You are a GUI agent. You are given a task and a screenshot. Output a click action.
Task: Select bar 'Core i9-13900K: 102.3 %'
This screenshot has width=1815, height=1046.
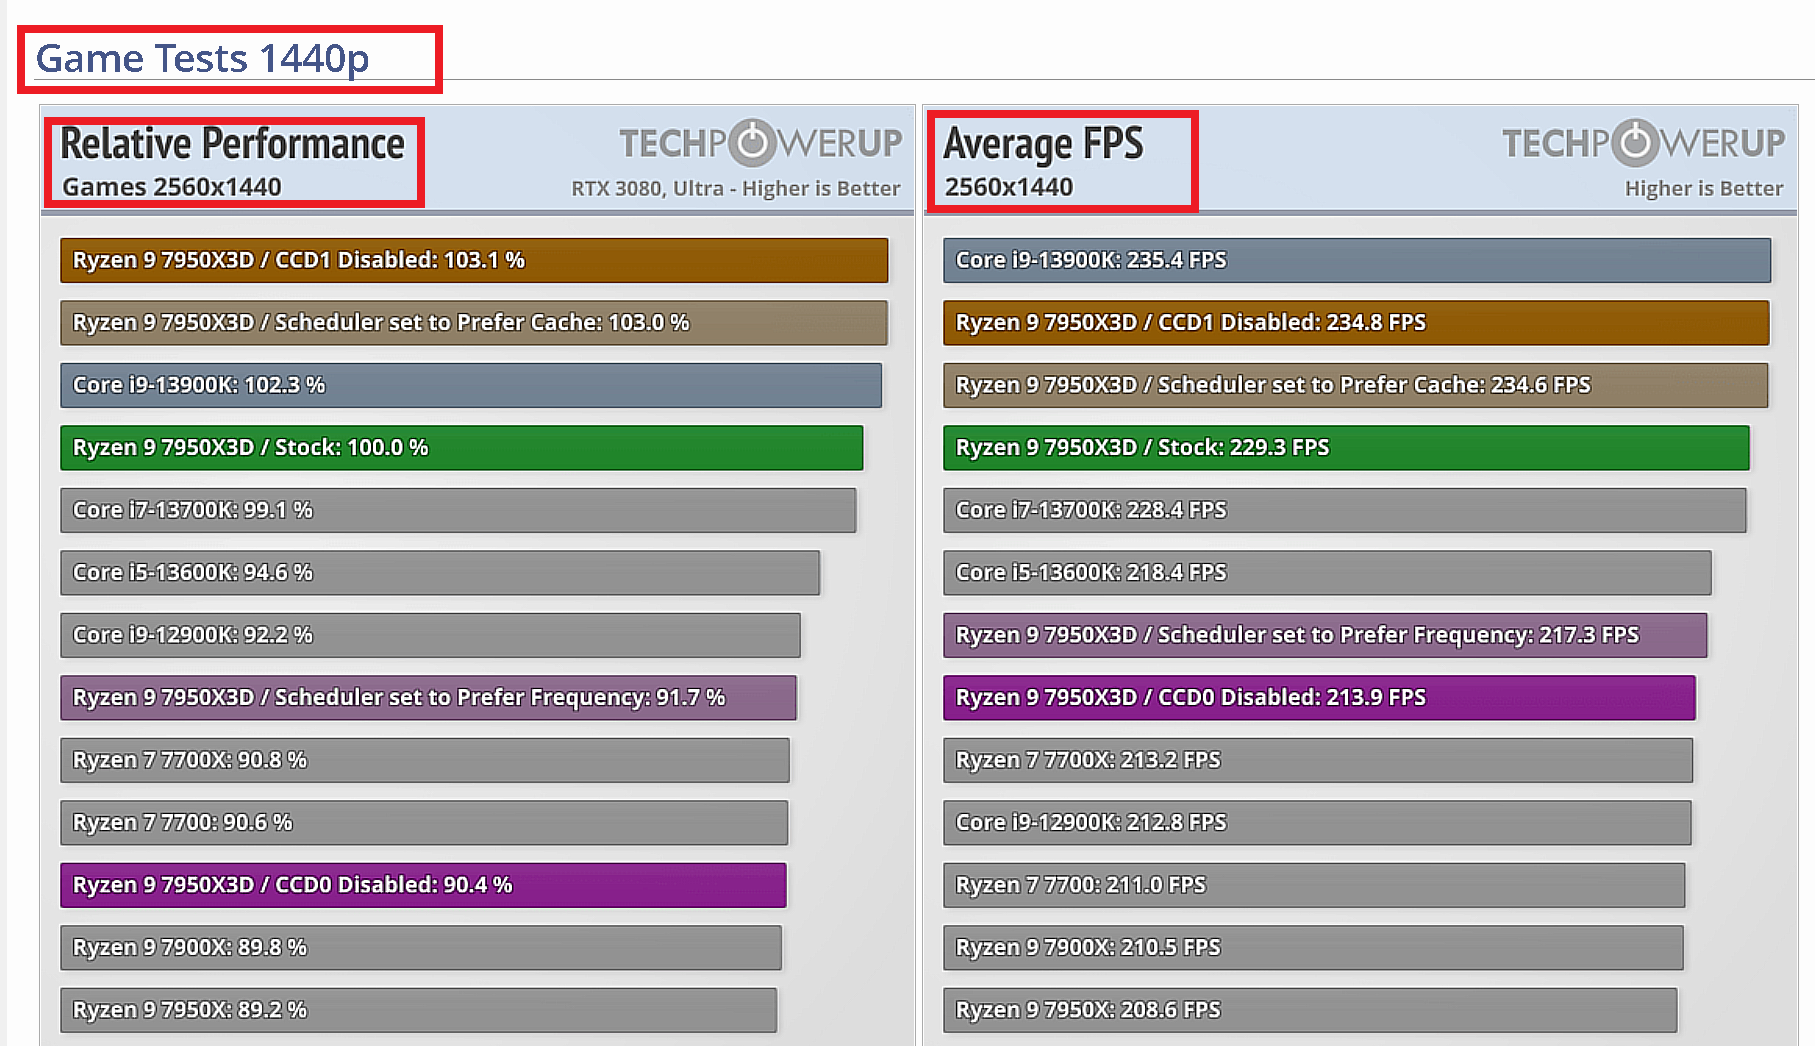pyautogui.click(x=471, y=385)
